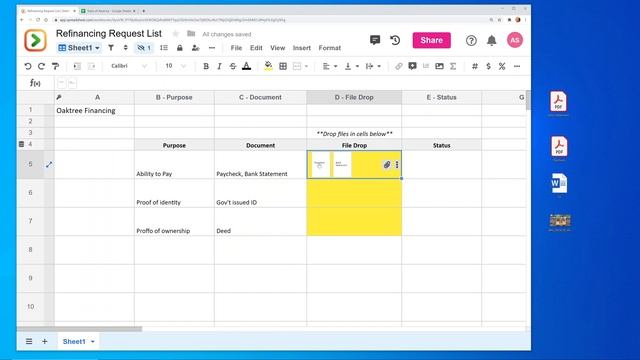Toggle the hidden columns eye indicator
Image resolution: width=640 pixels, height=360 pixels.
pos(144,48)
